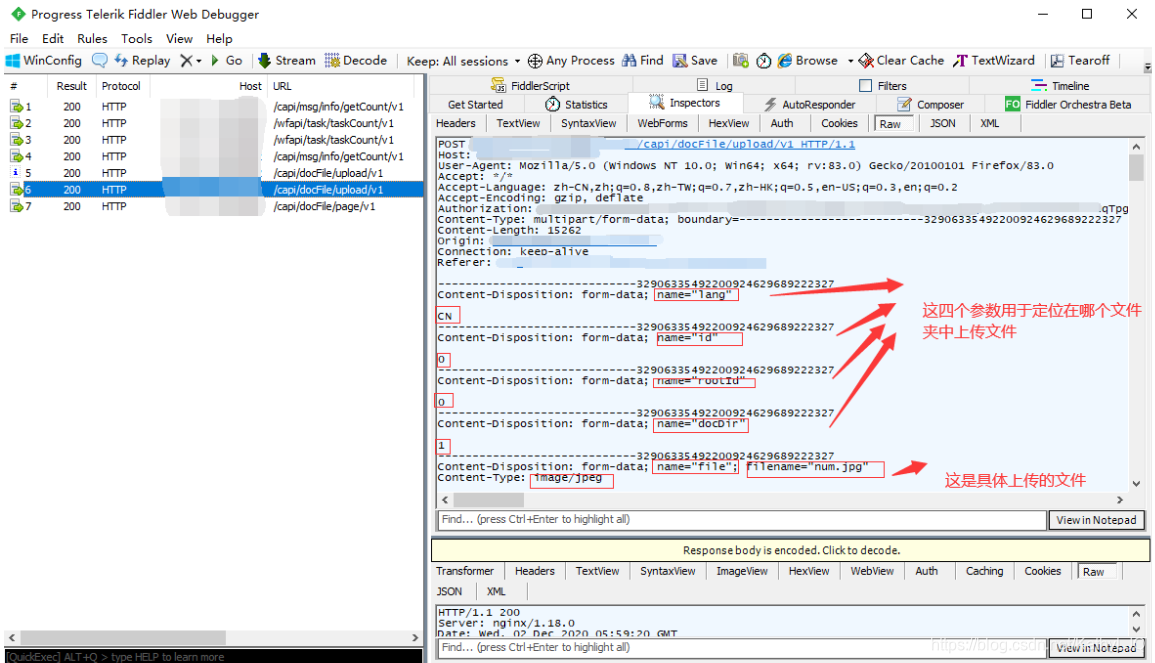The width and height of the screenshot is (1155, 663).
Task: Toggle the Stream mode button
Action: (287, 60)
